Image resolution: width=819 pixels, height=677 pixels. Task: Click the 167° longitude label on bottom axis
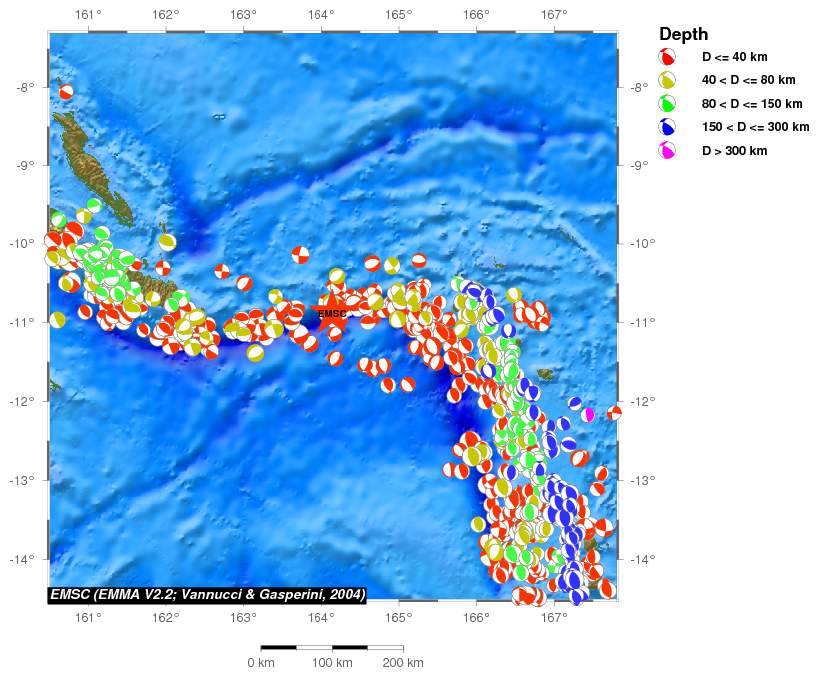553,617
